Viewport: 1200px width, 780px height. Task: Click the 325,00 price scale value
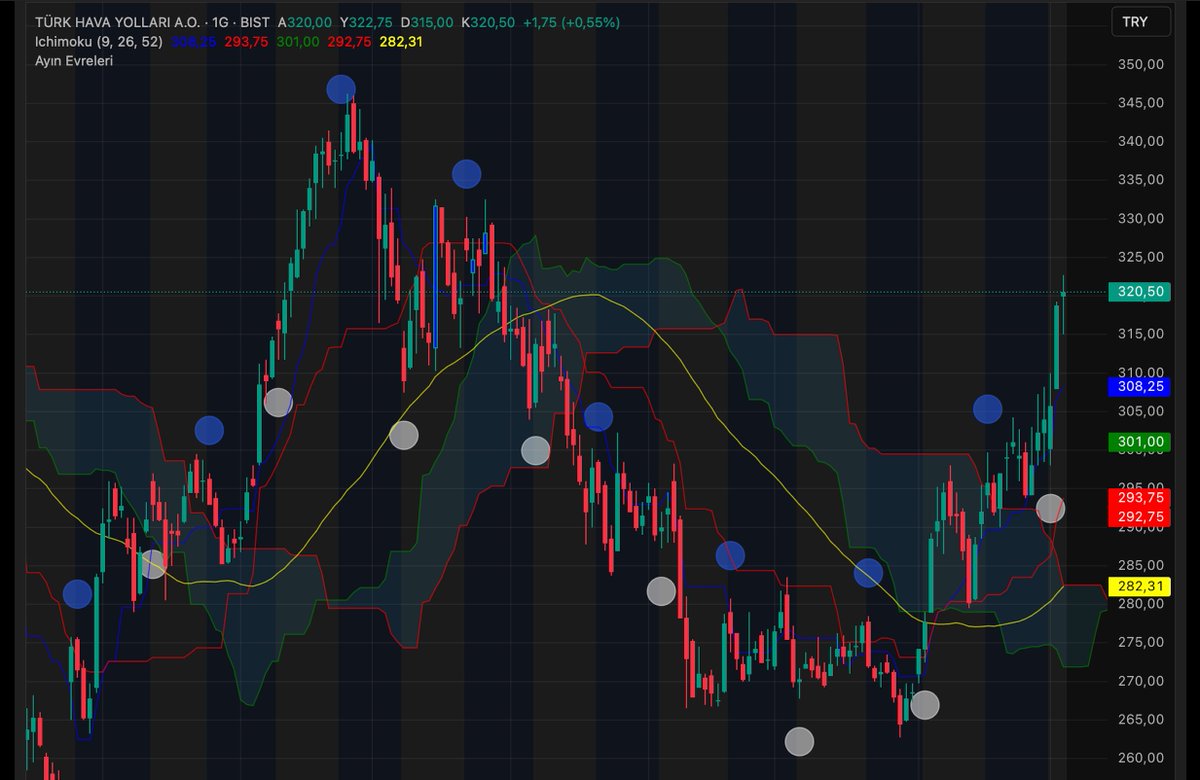coord(1142,256)
